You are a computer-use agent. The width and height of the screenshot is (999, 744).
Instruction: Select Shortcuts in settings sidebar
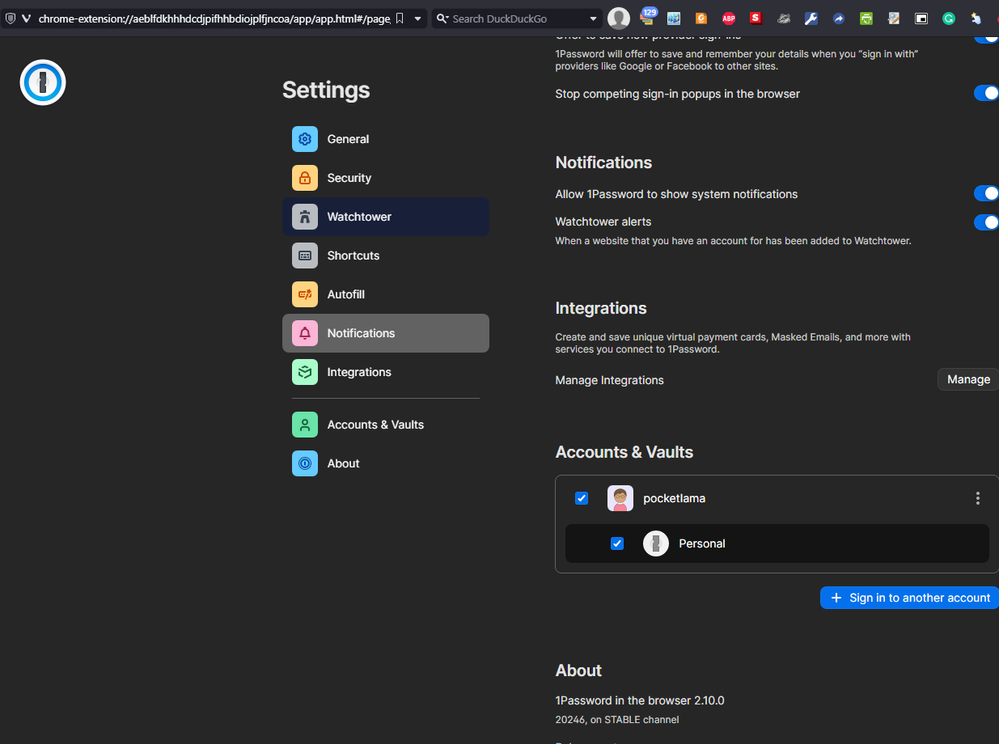tap(385, 255)
